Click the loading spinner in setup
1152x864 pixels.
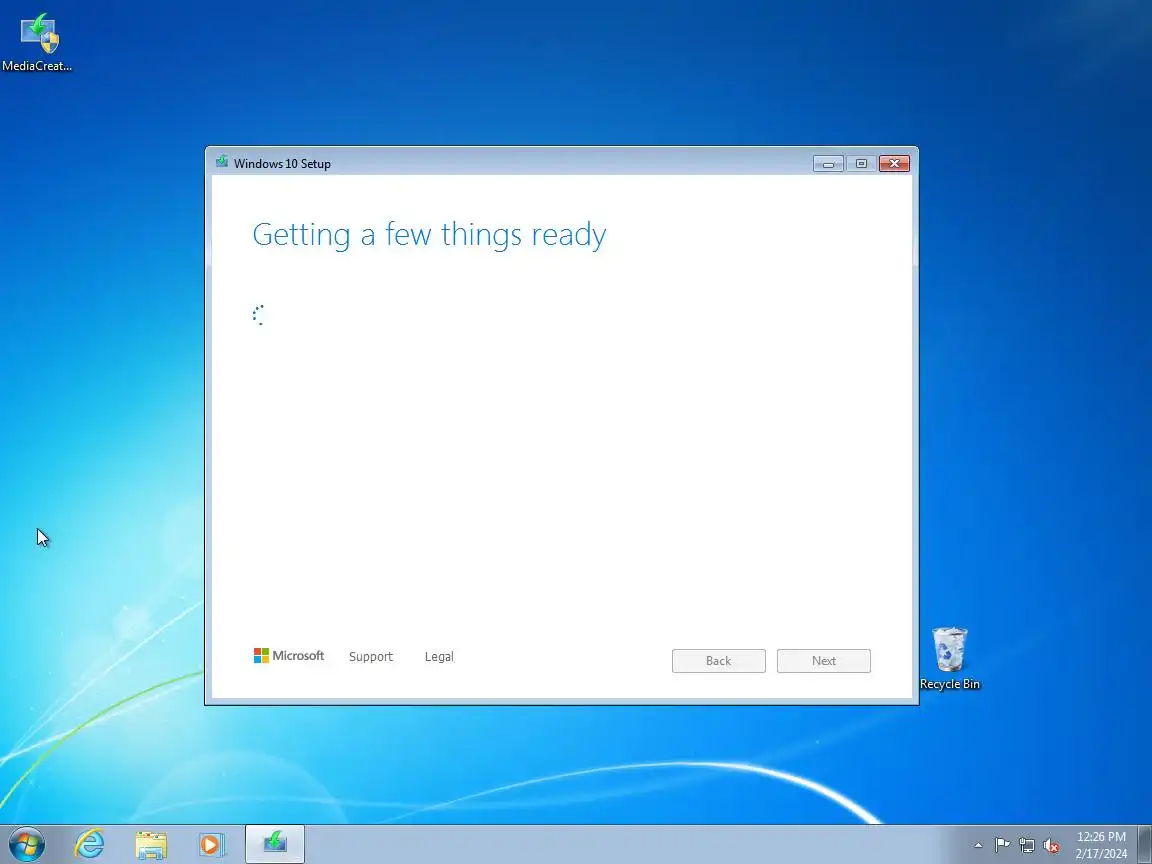point(259,315)
